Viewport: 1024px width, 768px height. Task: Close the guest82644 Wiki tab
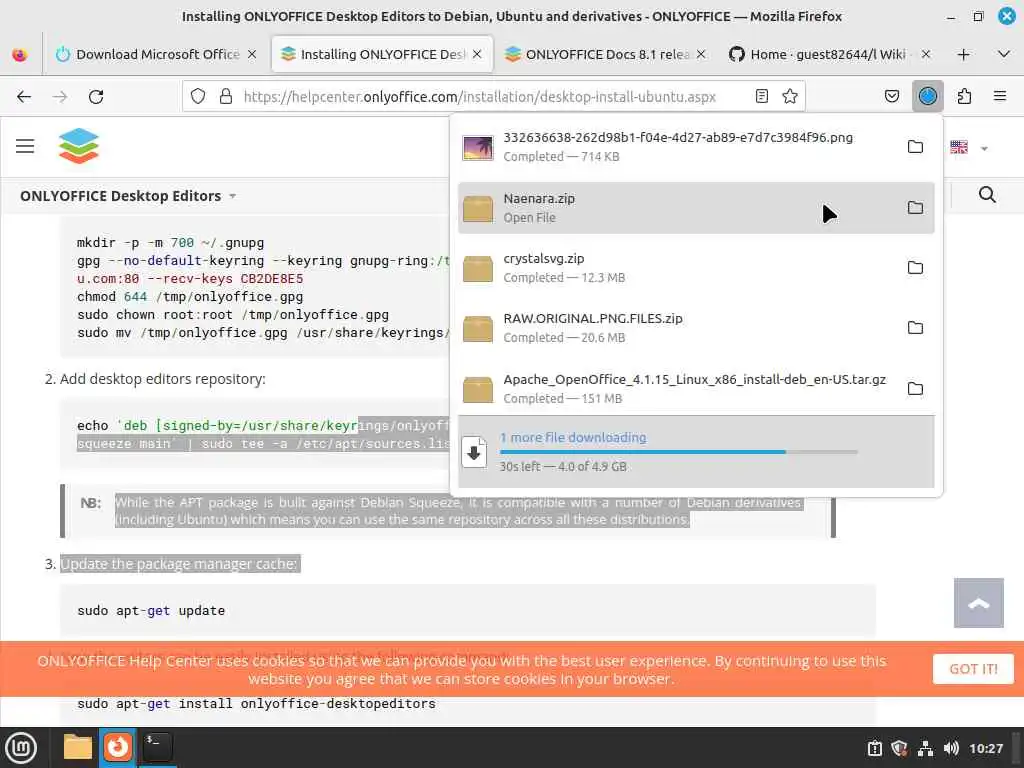[925, 55]
